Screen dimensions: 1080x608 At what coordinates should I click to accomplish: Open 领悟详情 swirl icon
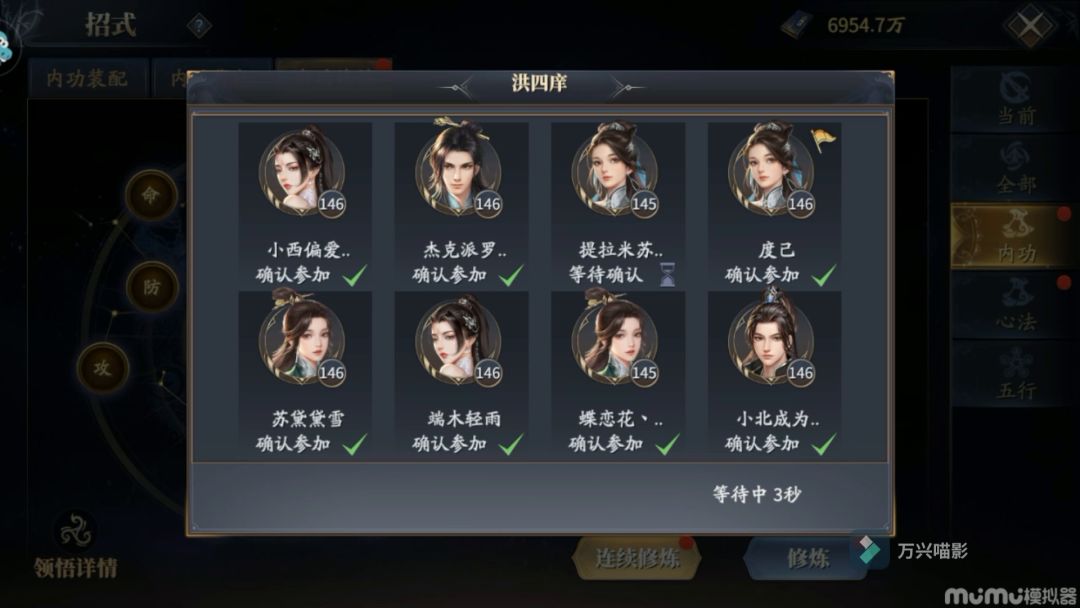tap(76, 533)
